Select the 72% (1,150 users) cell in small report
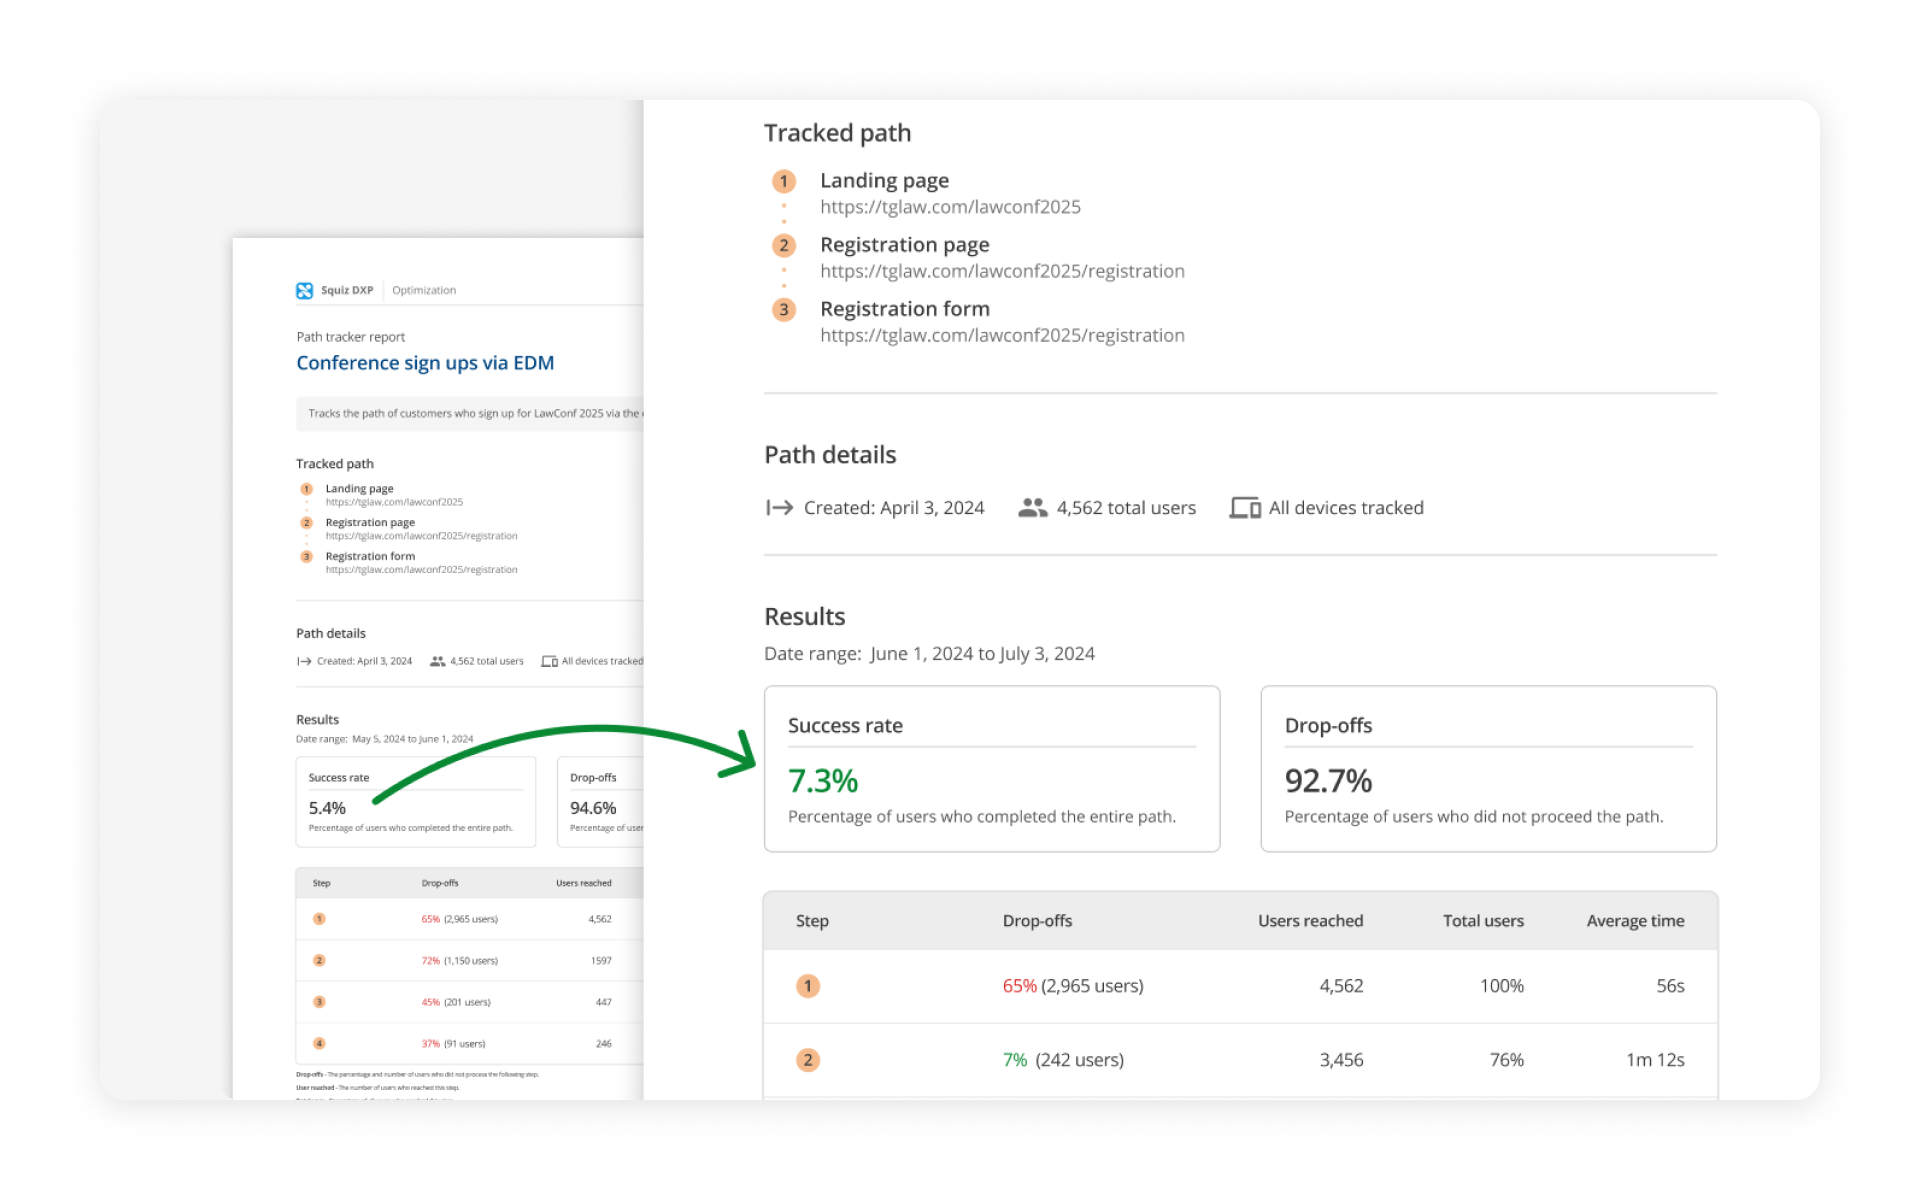The image size is (1920, 1200). [x=459, y=961]
